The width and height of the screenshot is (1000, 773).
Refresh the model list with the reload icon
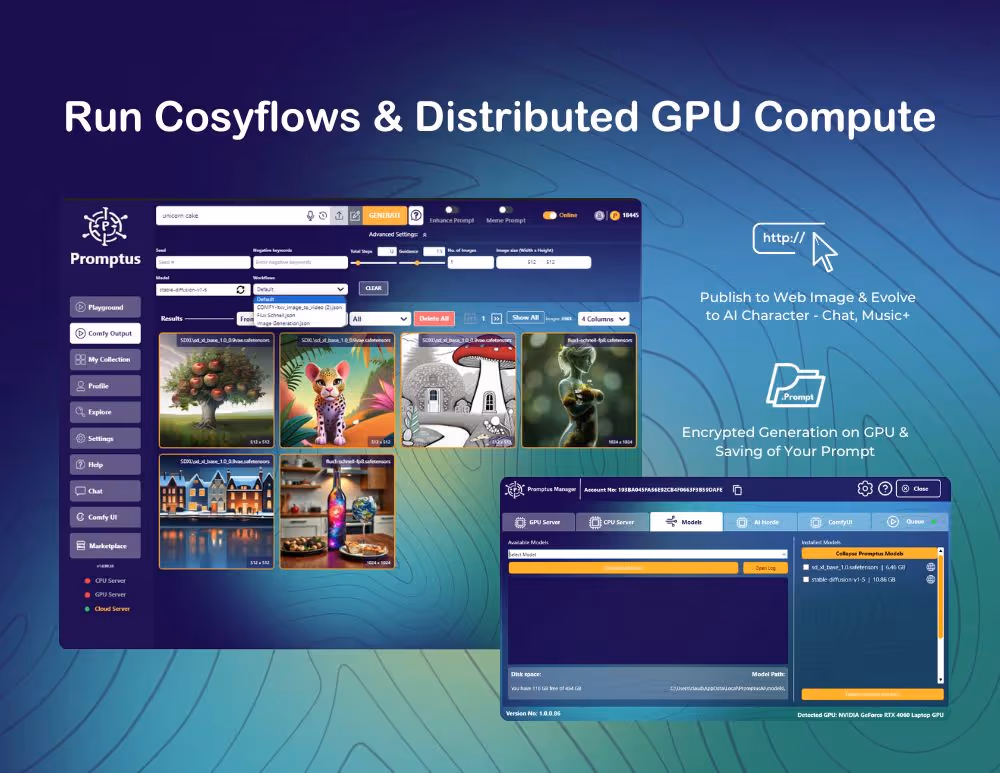[240, 290]
